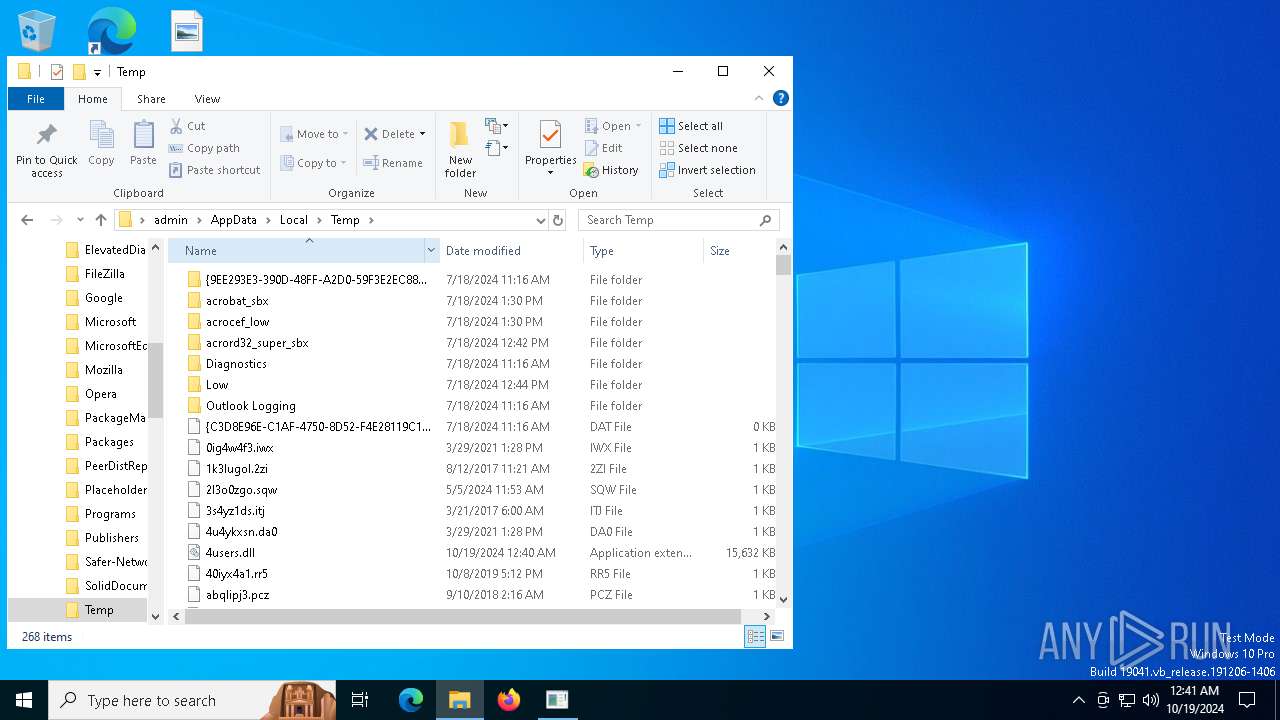
Task: Select the FileZilla folder in navigation pane
Action: pos(104,274)
